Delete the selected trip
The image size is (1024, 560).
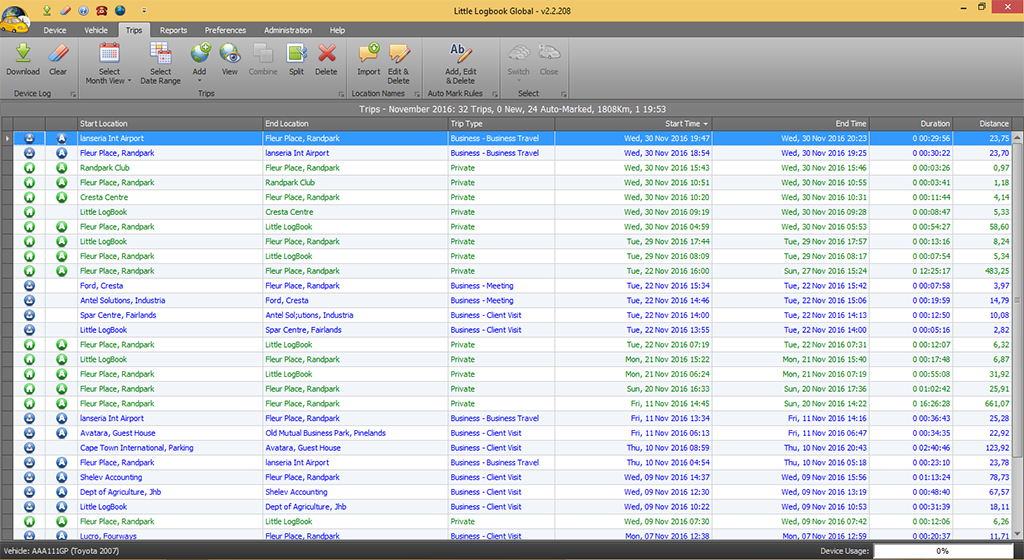(x=326, y=55)
